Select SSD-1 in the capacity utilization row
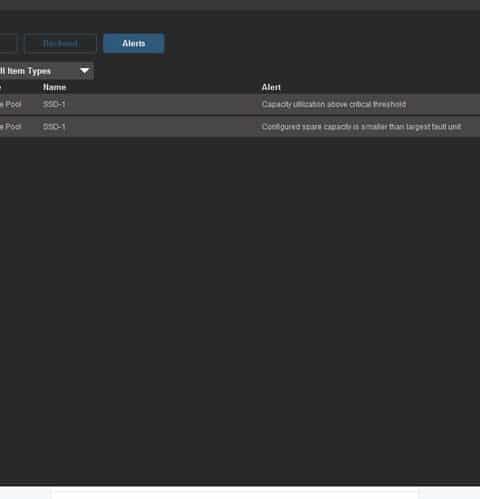Image resolution: width=480 pixels, height=499 pixels. 54,104
